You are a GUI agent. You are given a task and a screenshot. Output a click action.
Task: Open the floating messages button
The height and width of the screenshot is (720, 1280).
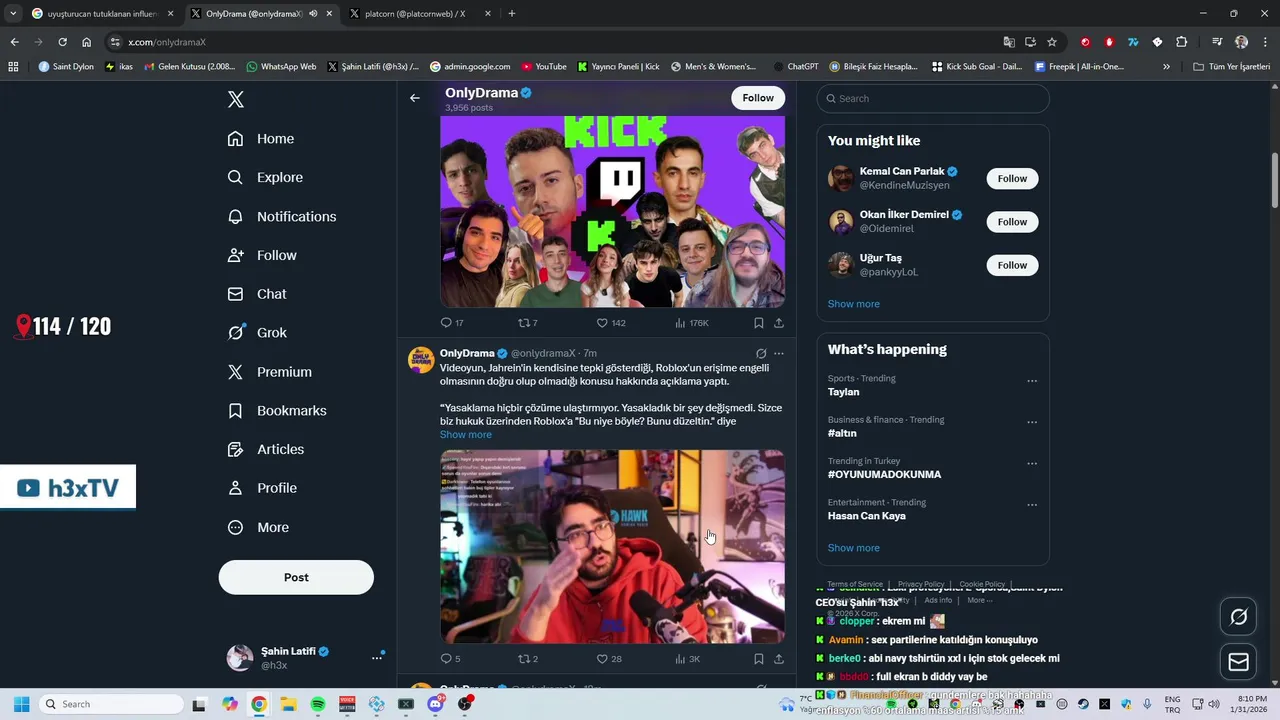tap(1239, 662)
